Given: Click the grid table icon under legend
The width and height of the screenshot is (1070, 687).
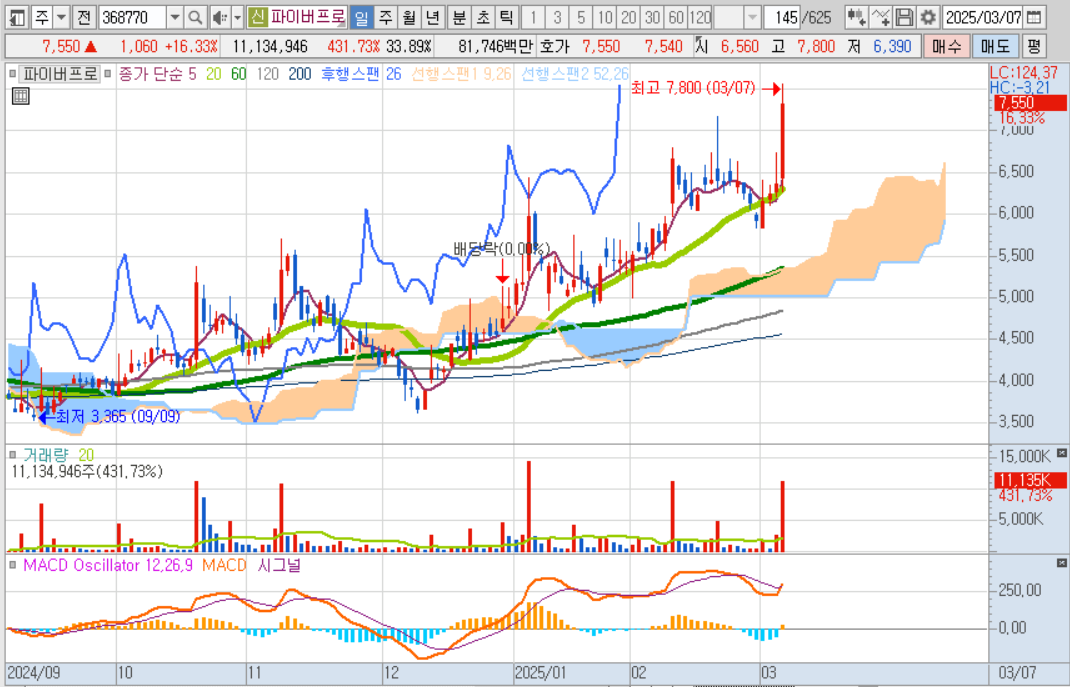Looking at the screenshot, I should 20,96.
